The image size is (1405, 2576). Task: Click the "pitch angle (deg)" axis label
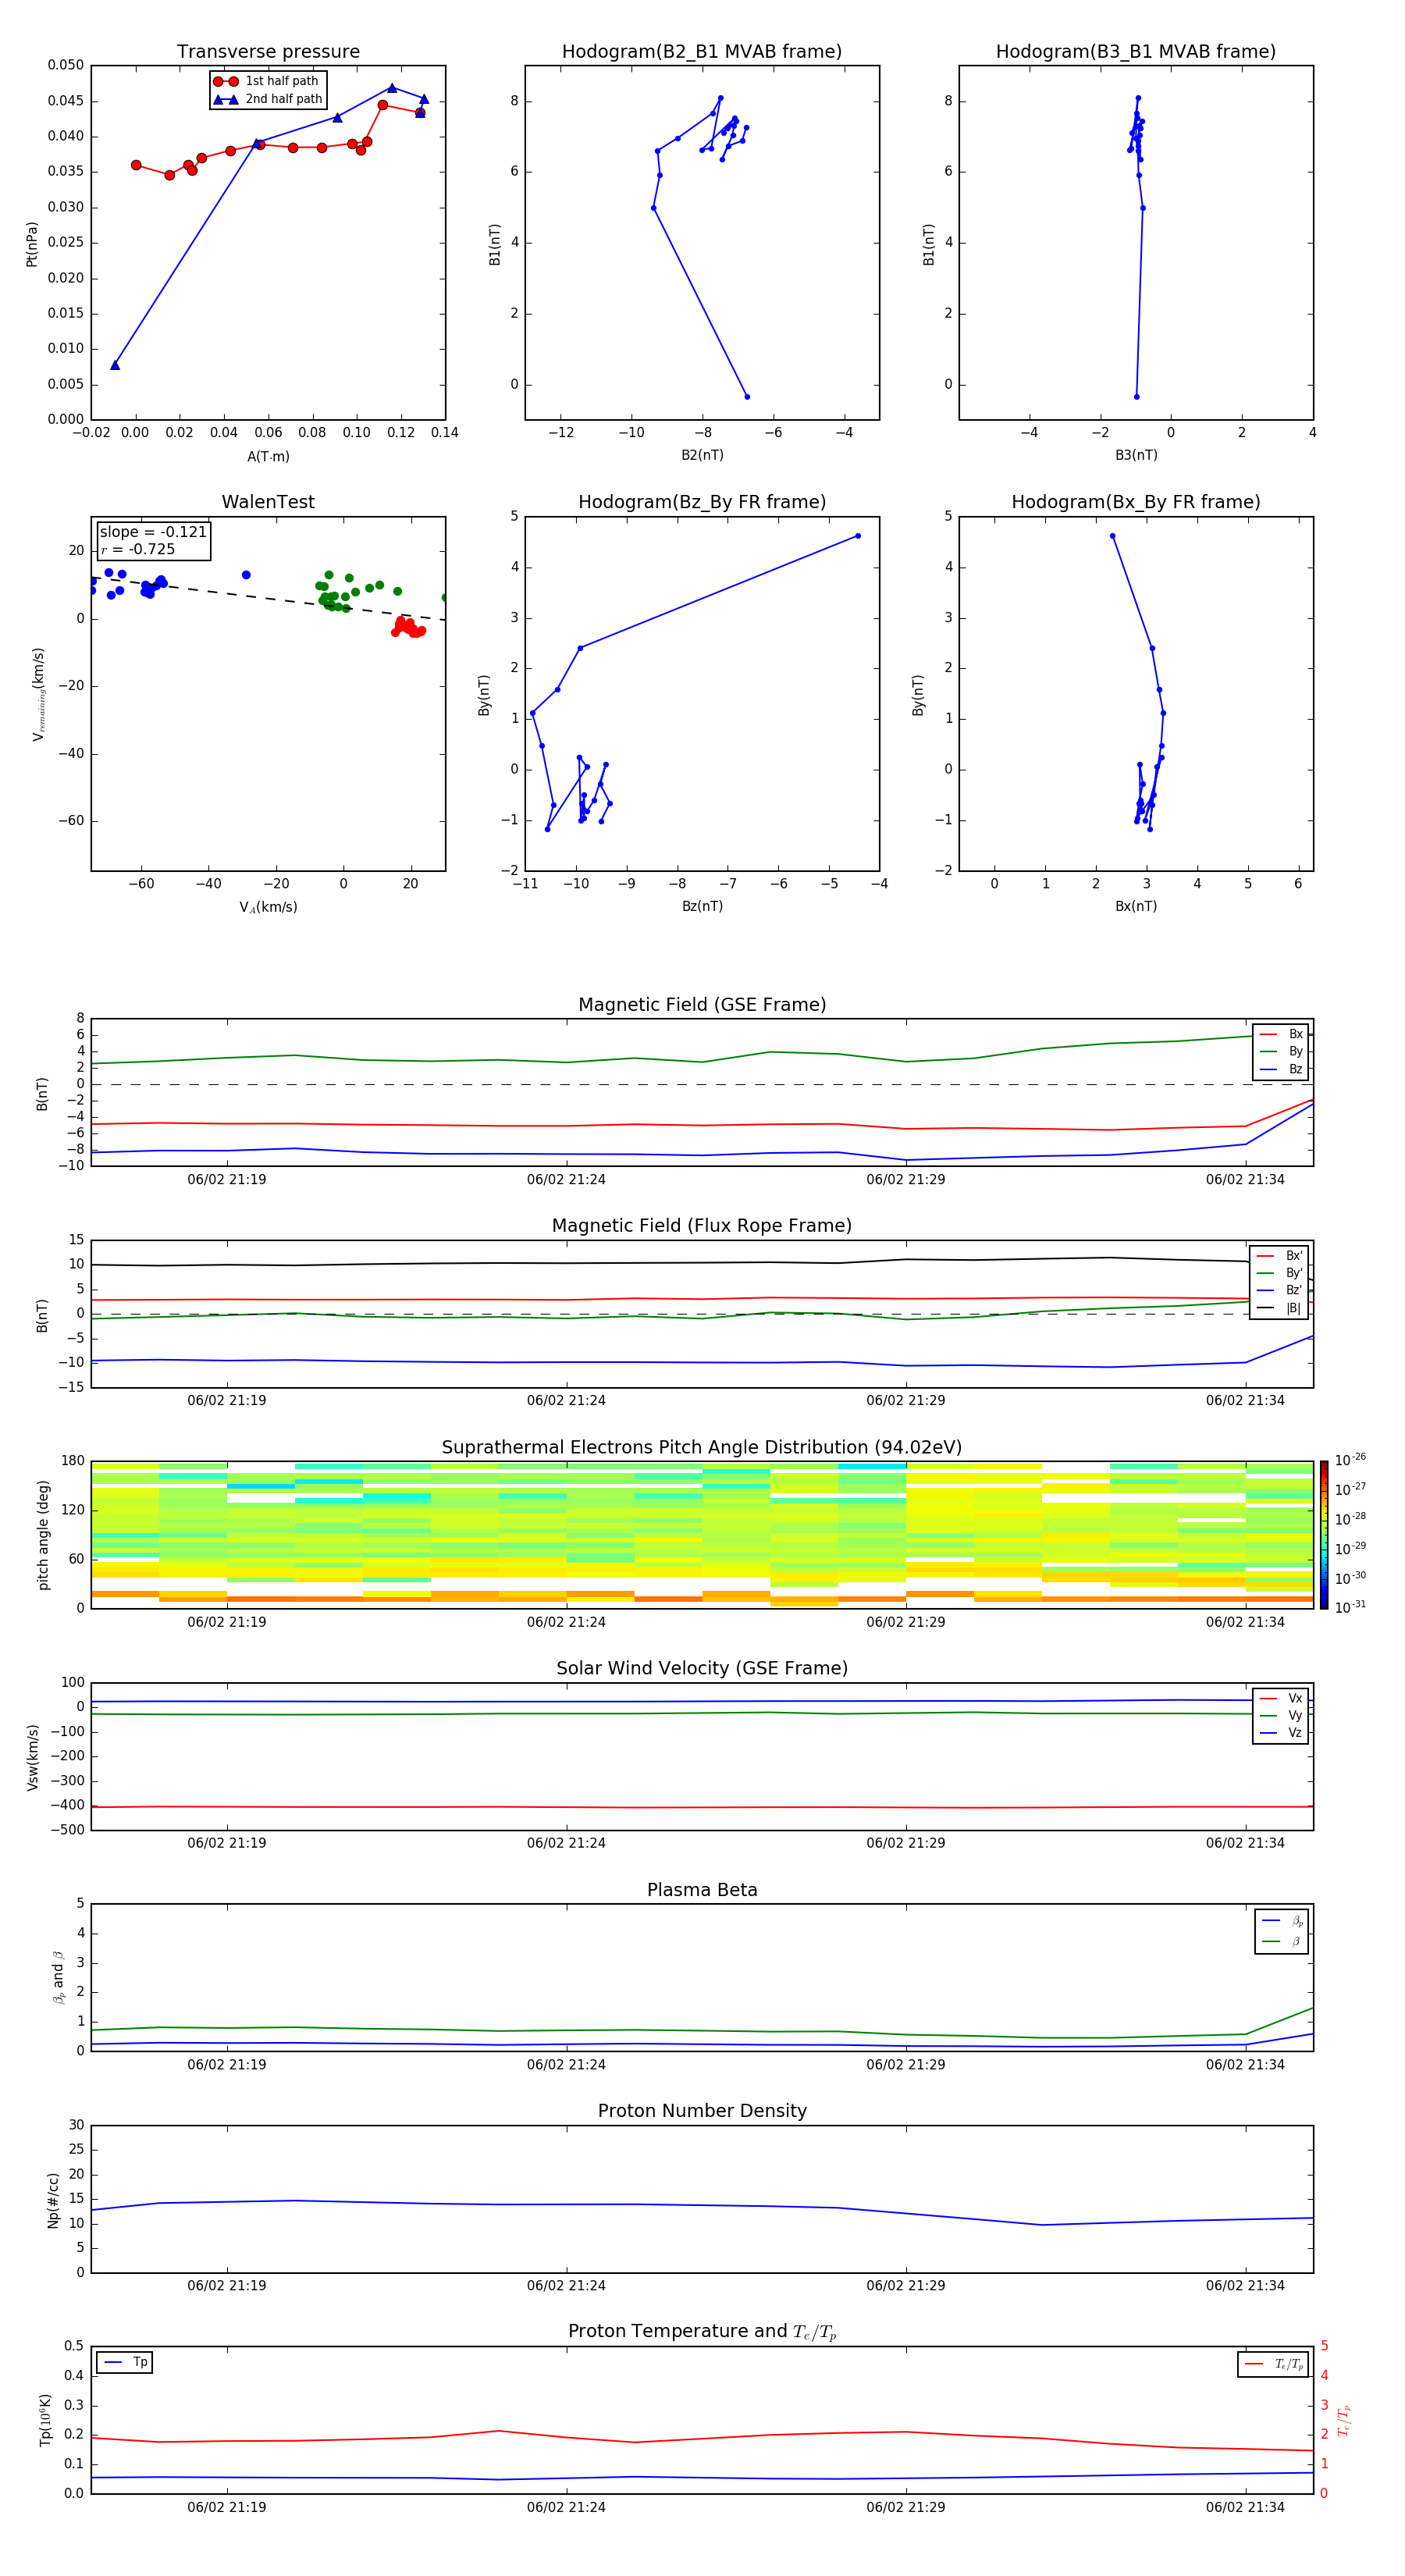(43, 1535)
